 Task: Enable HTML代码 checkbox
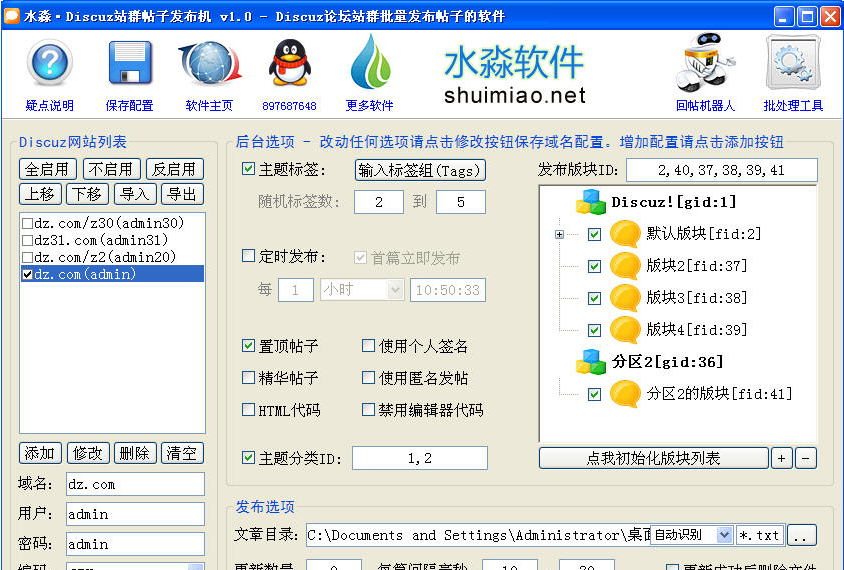coord(248,410)
